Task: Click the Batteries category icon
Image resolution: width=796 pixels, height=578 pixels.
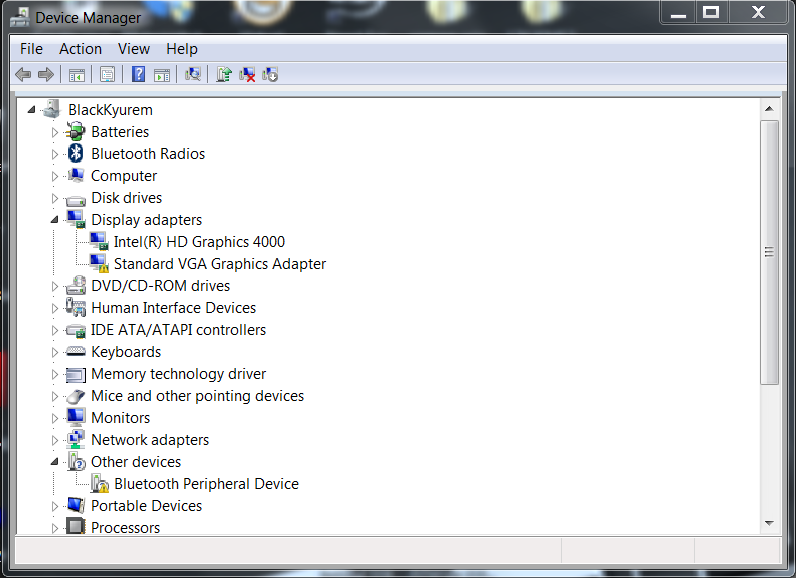Action: tap(76, 132)
